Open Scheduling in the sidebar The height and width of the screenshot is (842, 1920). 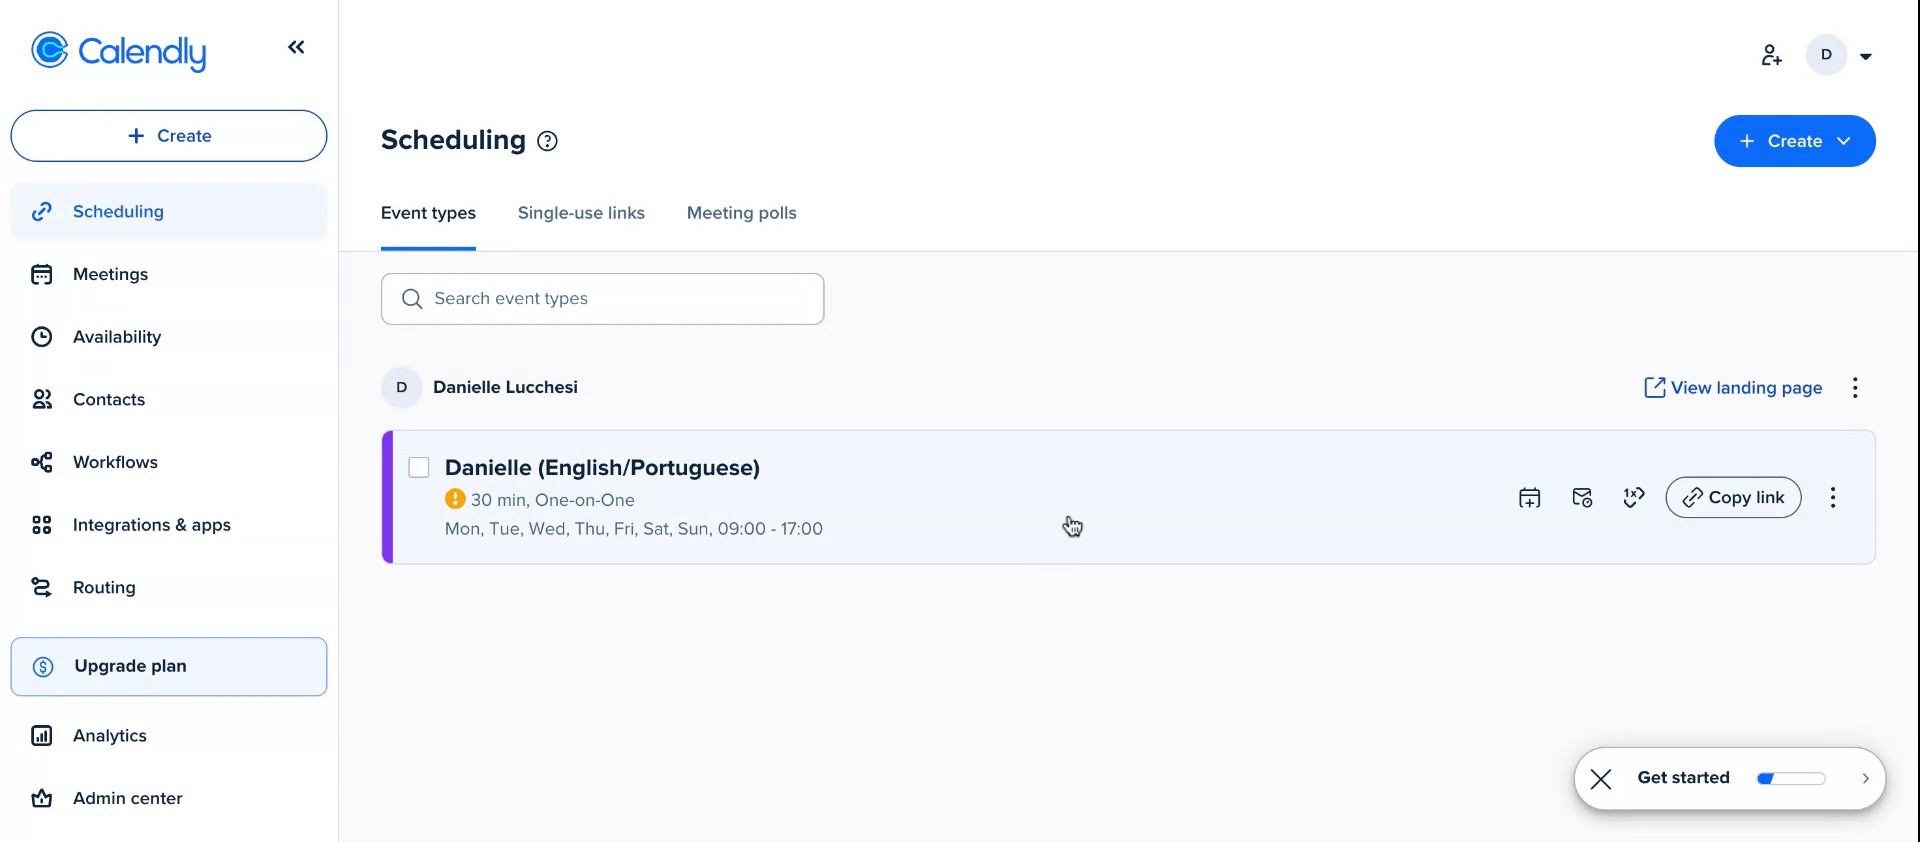point(169,211)
